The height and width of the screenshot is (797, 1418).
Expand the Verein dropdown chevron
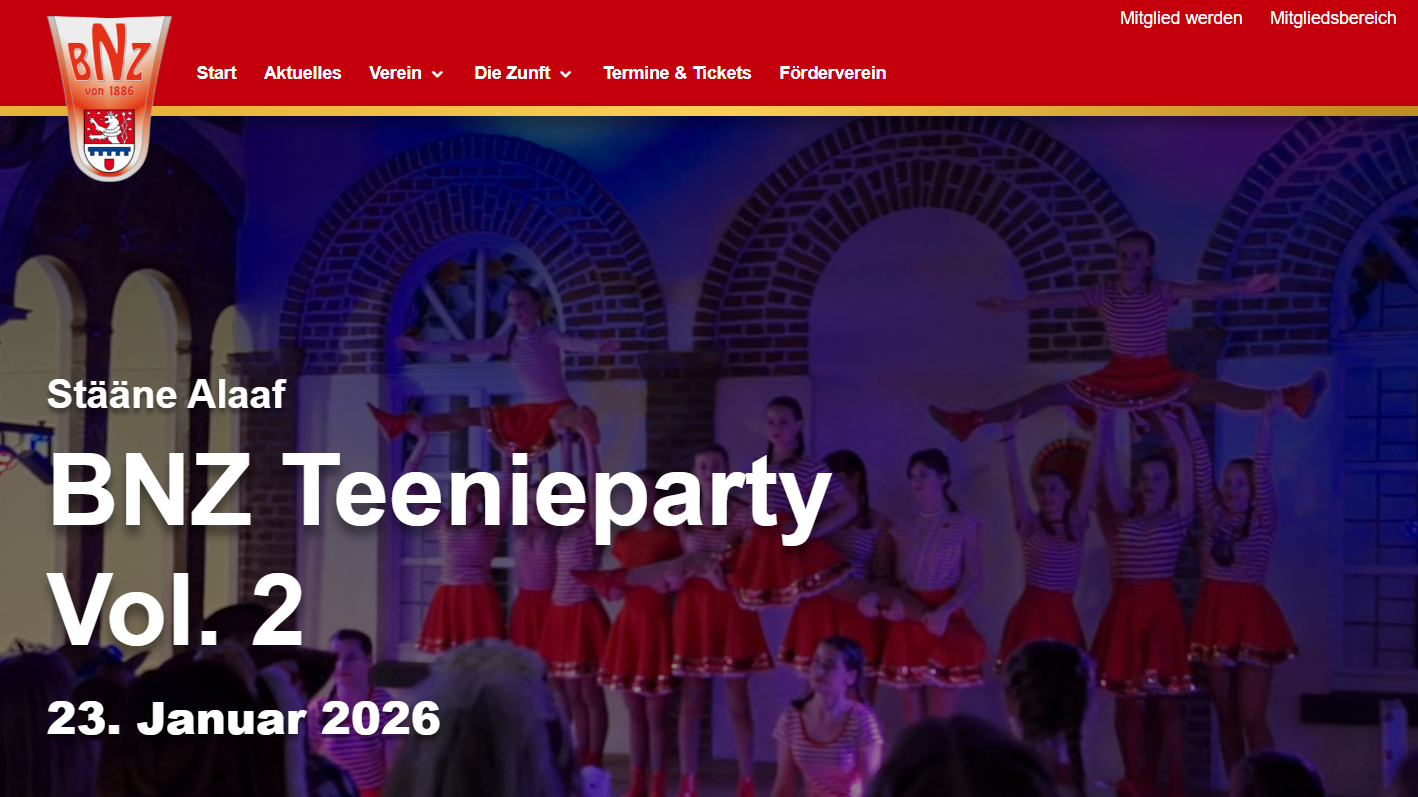point(437,74)
